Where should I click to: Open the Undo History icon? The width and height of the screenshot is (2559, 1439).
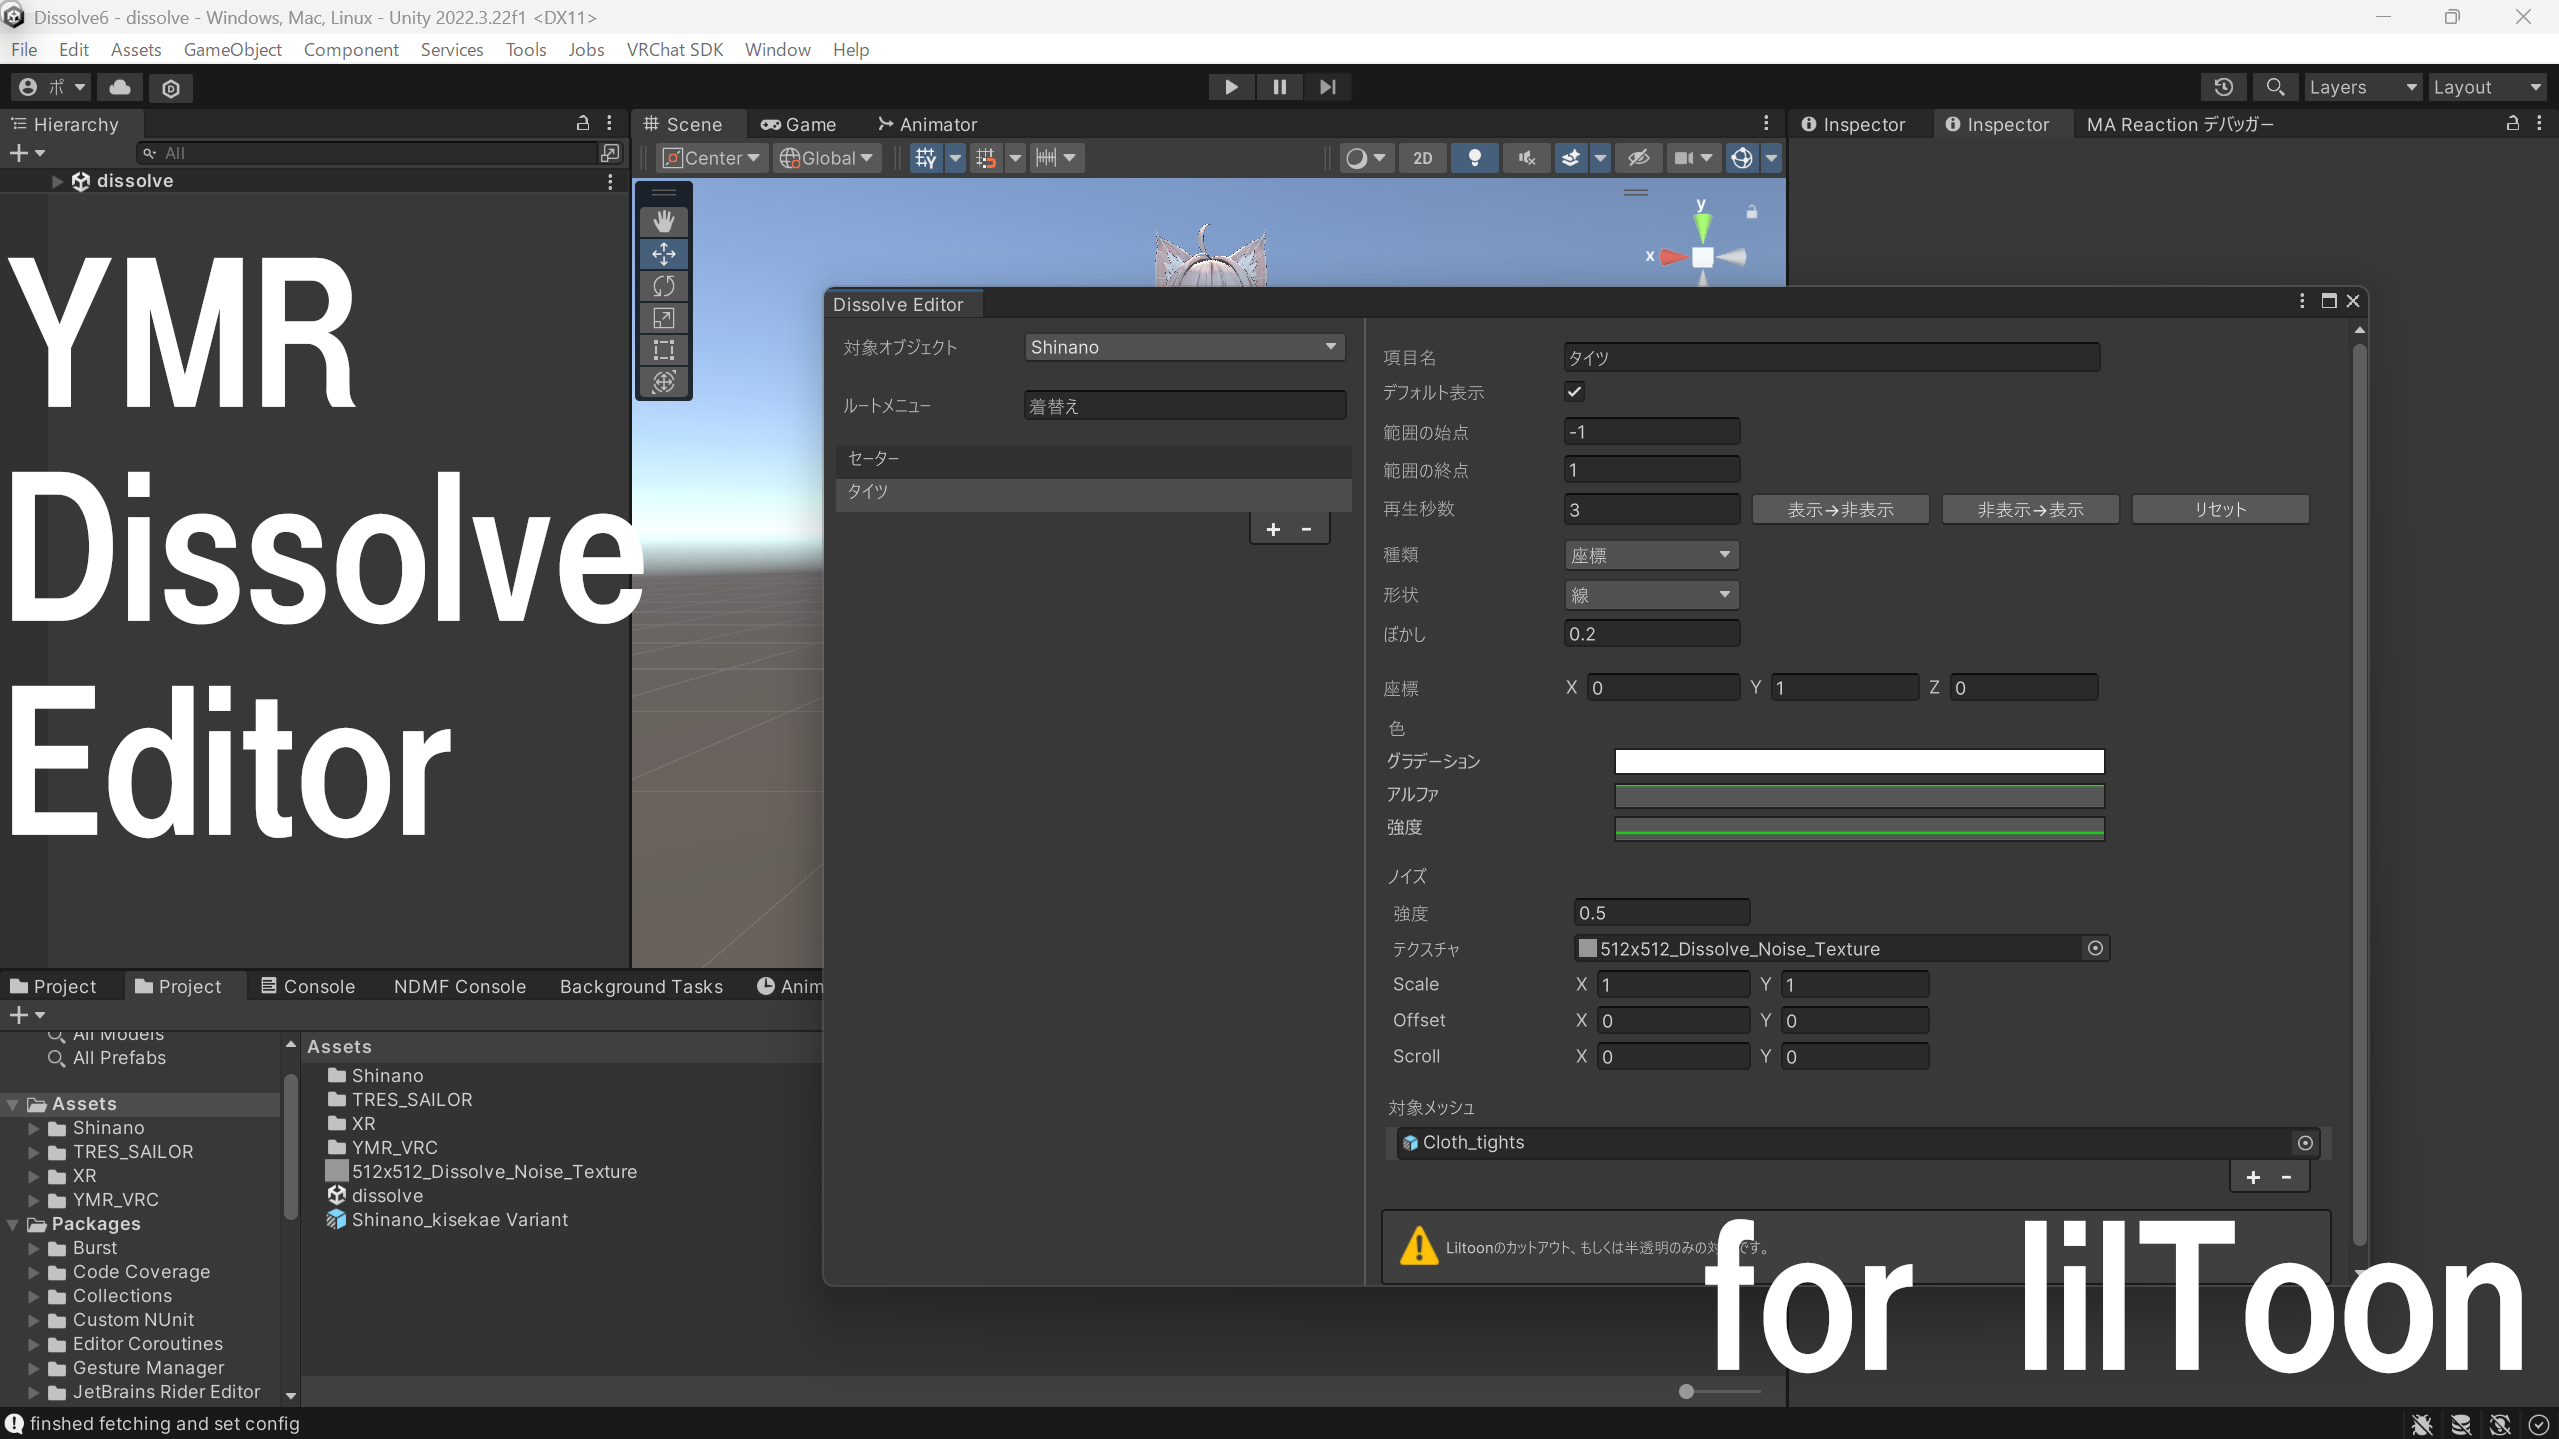[2224, 87]
